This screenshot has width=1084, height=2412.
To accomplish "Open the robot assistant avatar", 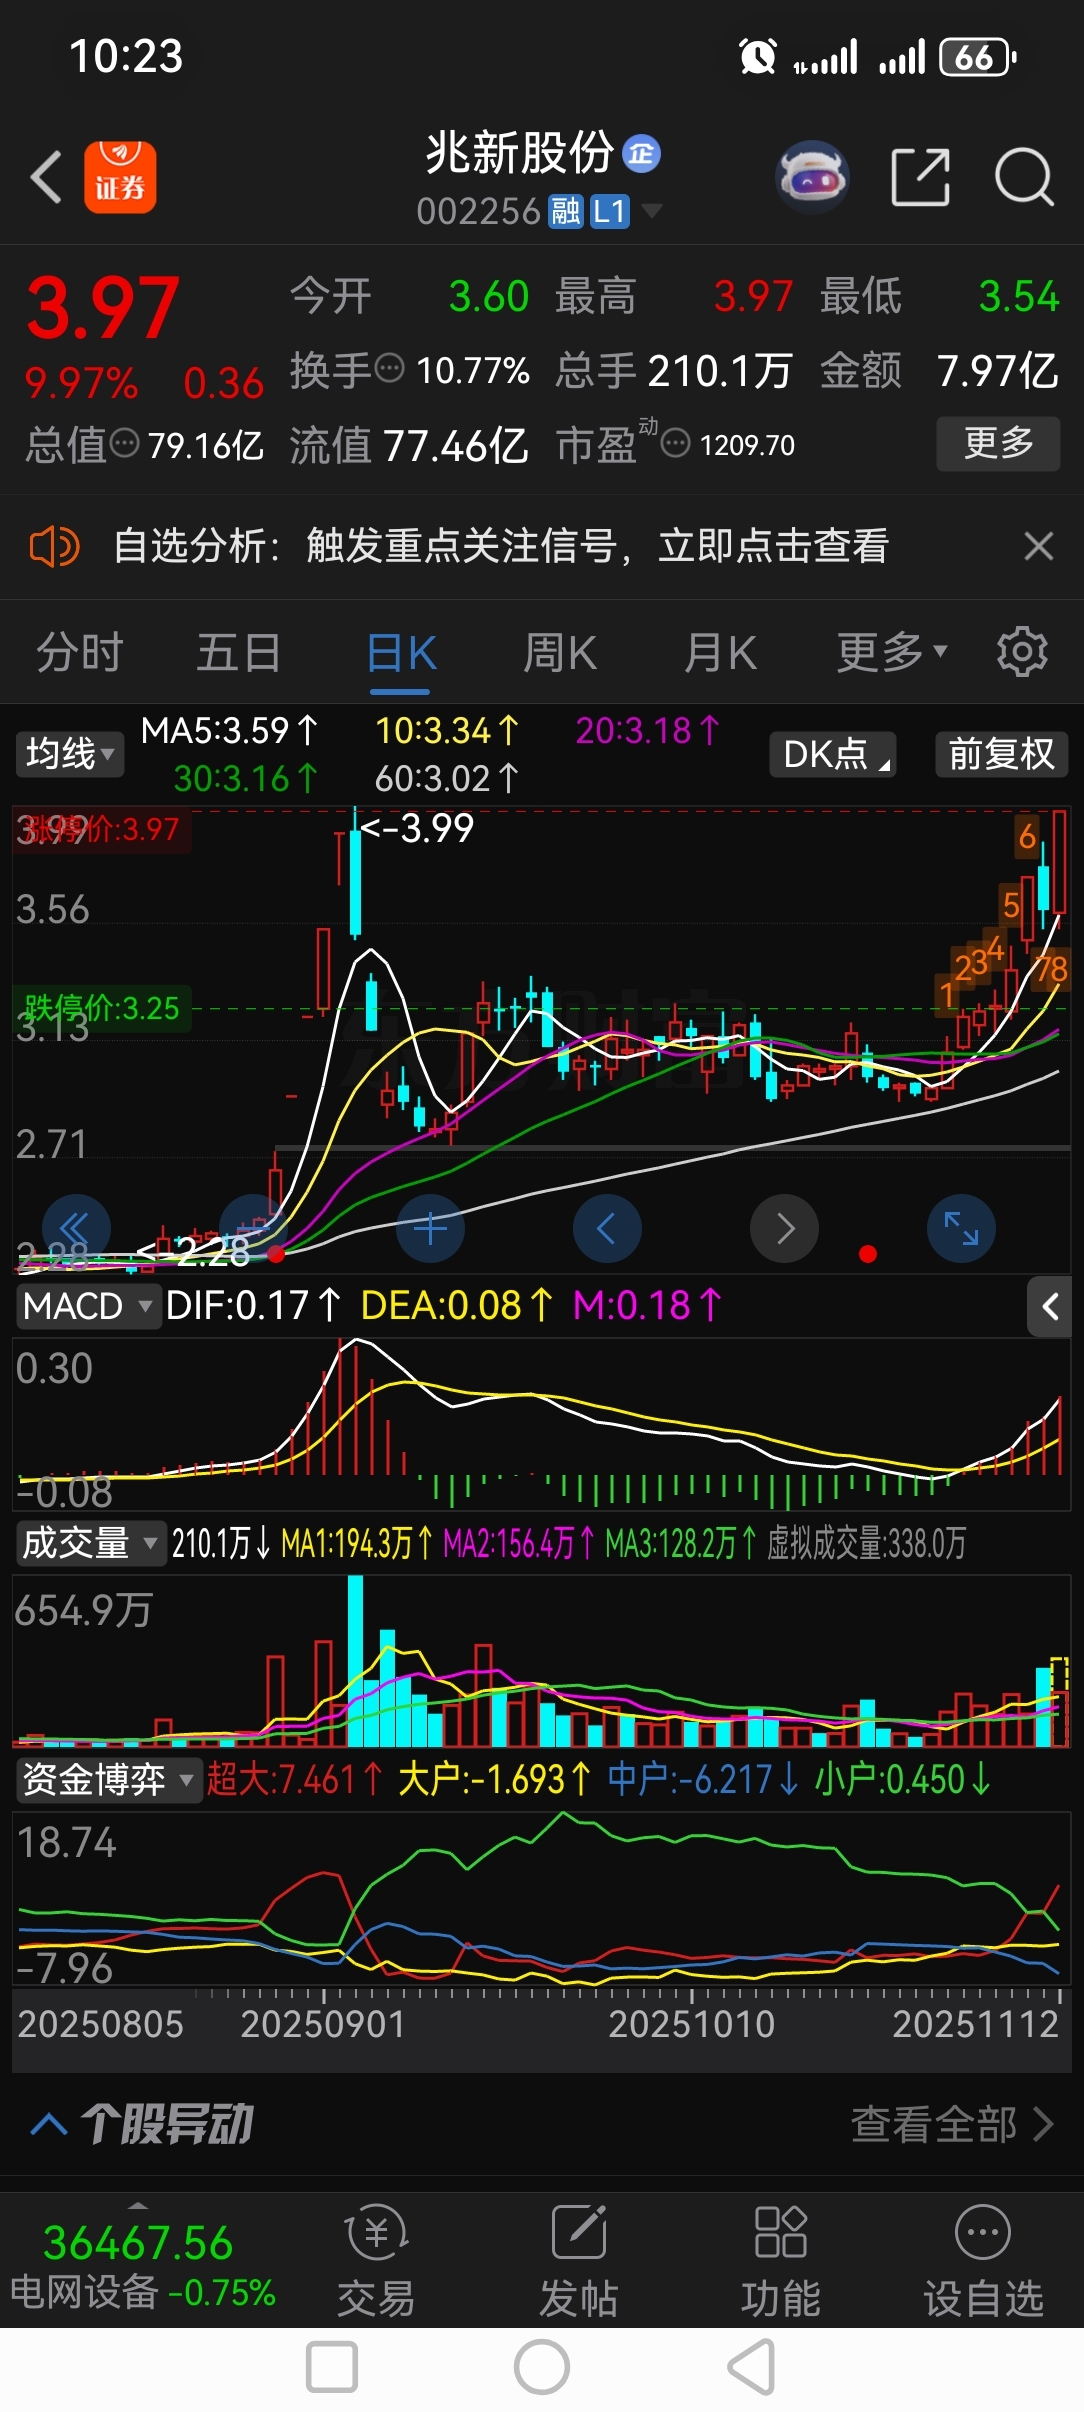I will (812, 177).
